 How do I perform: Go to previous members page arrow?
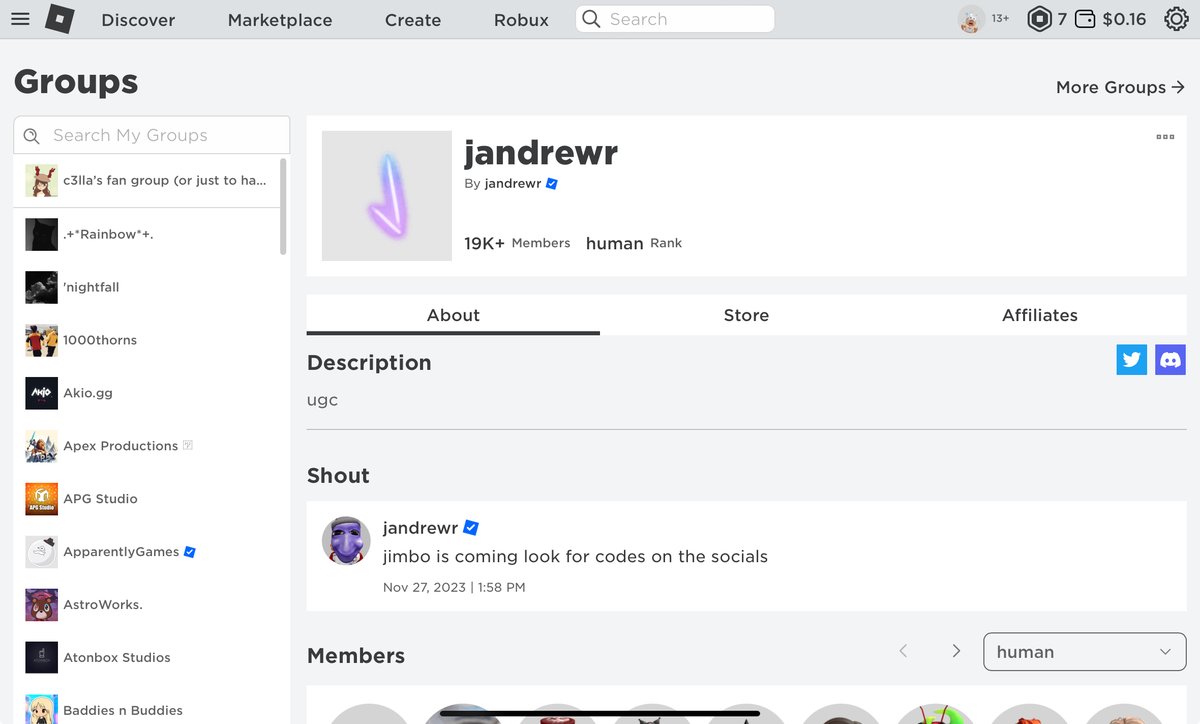pyautogui.click(x=903, y=651)
